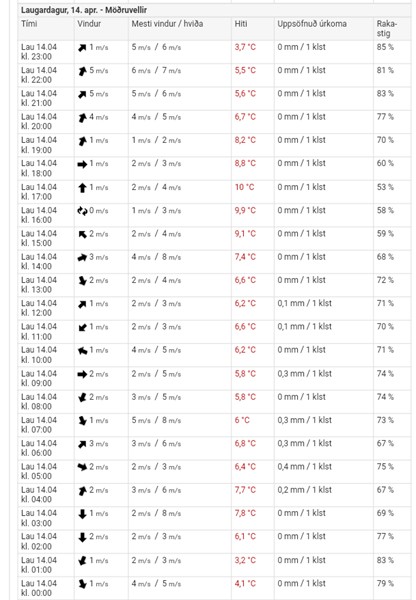
Task: Click the Mesti vindur / hviða header
Action: 167,24
